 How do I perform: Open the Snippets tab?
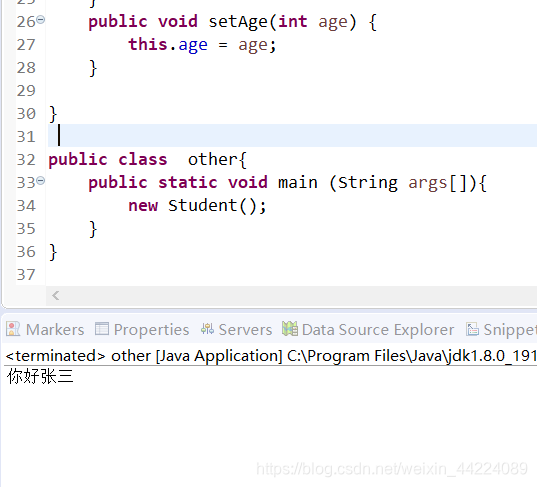(501, 330)
